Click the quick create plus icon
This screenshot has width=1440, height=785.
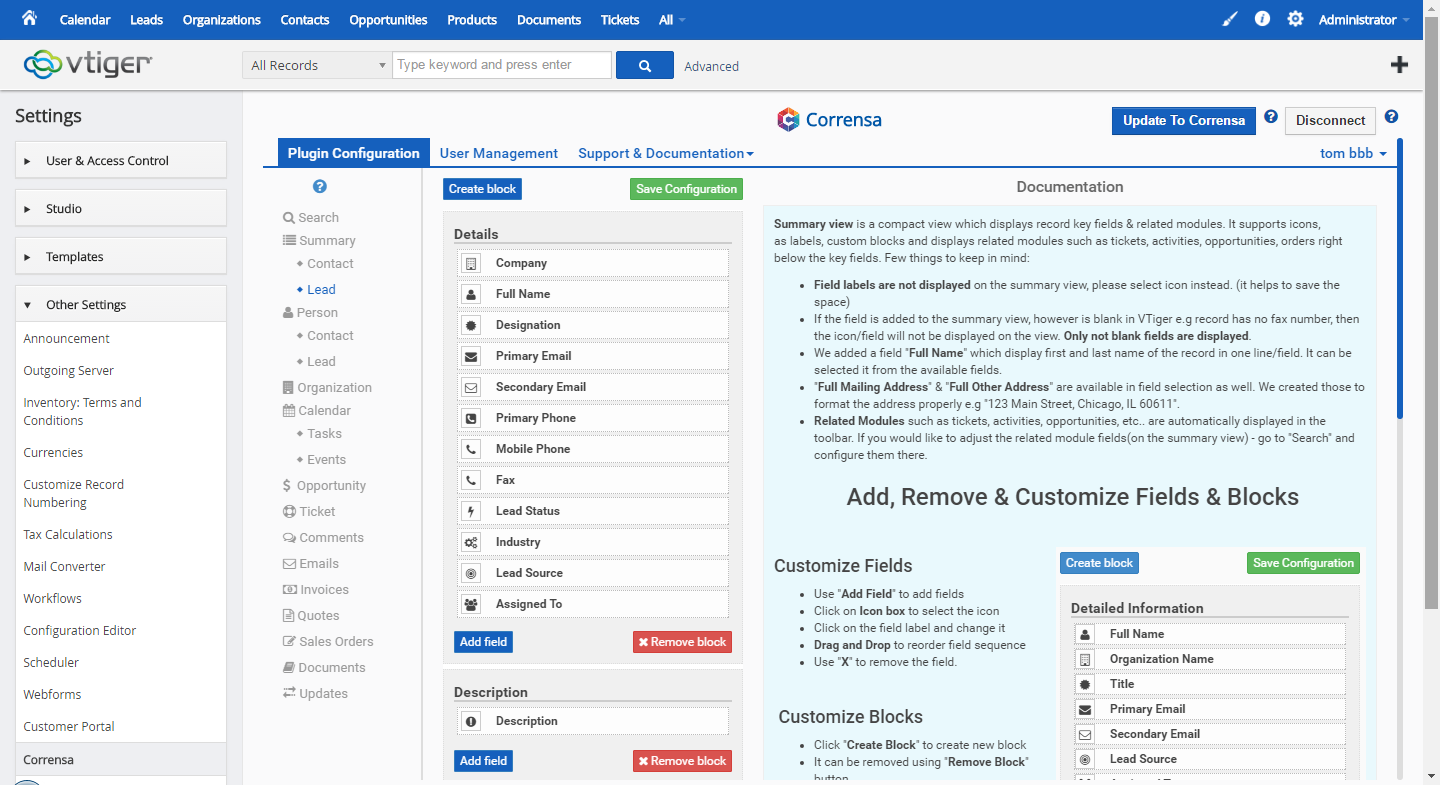(x=1400, y=65)
